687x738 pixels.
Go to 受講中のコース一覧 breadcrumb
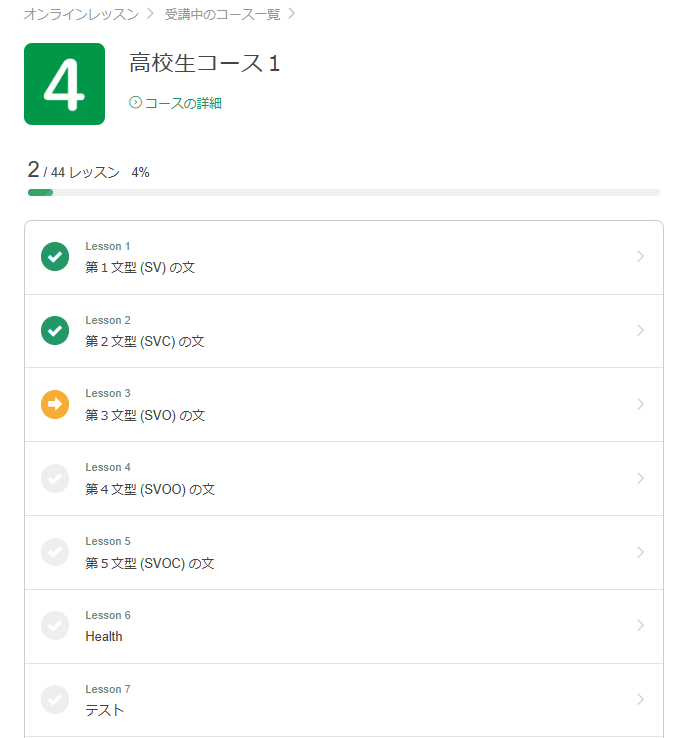pos(222,14)
